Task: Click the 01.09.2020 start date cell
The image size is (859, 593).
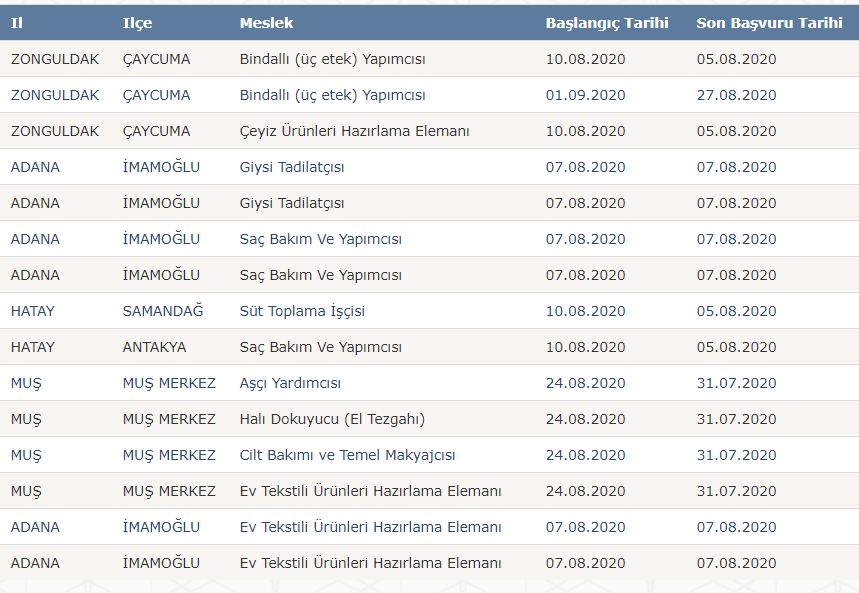Action: [585, 95]
